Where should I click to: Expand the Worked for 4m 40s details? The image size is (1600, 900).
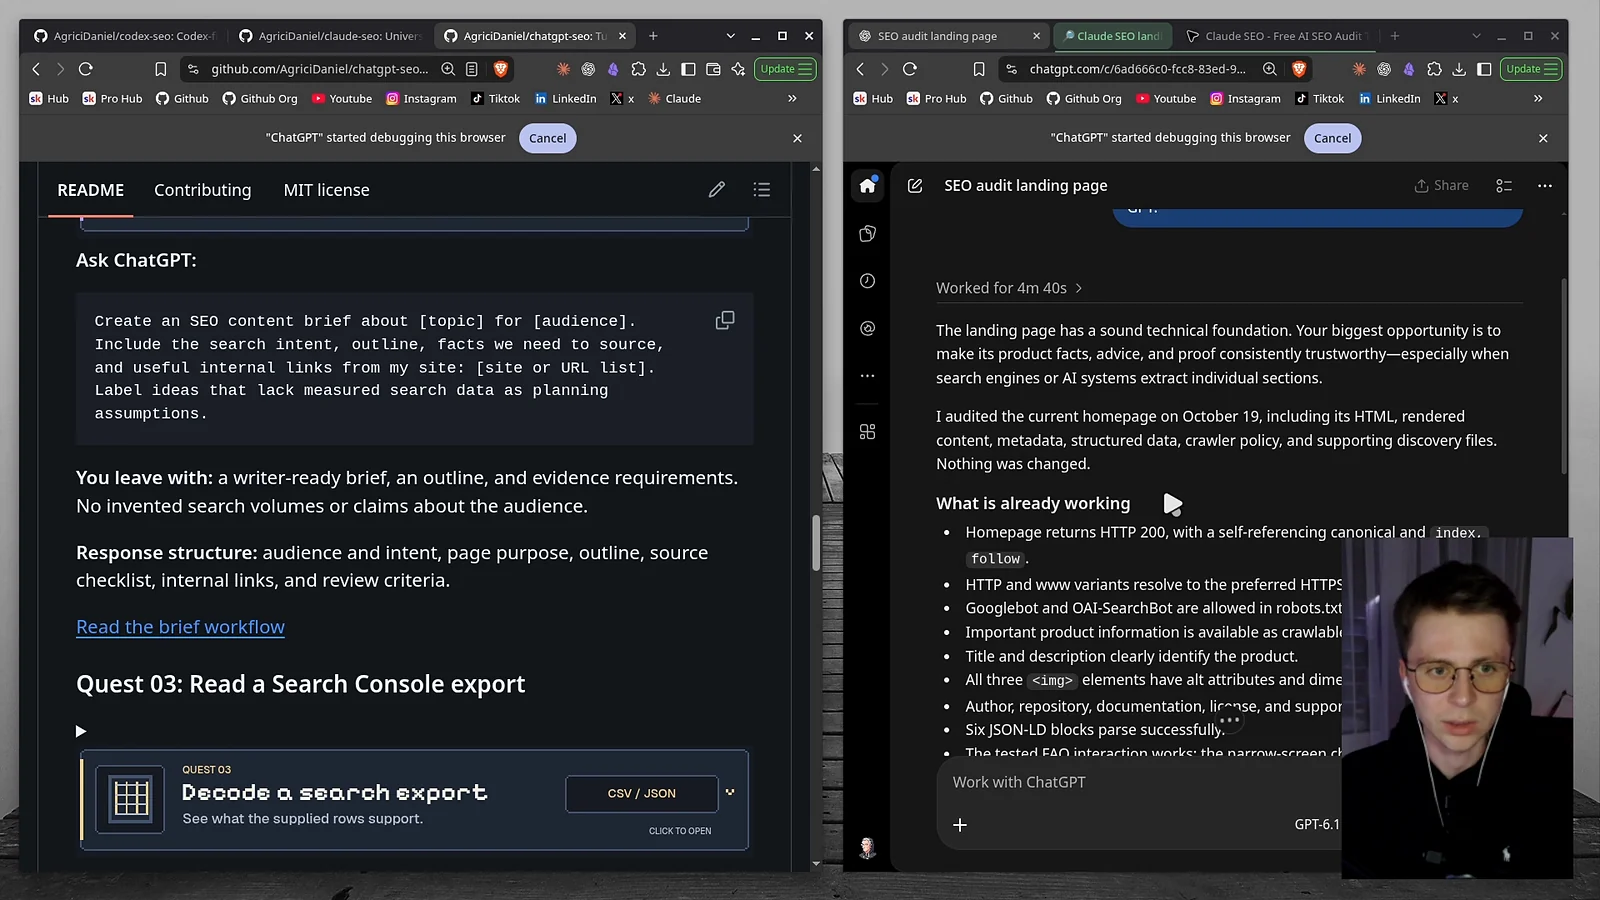[1009, 288]
